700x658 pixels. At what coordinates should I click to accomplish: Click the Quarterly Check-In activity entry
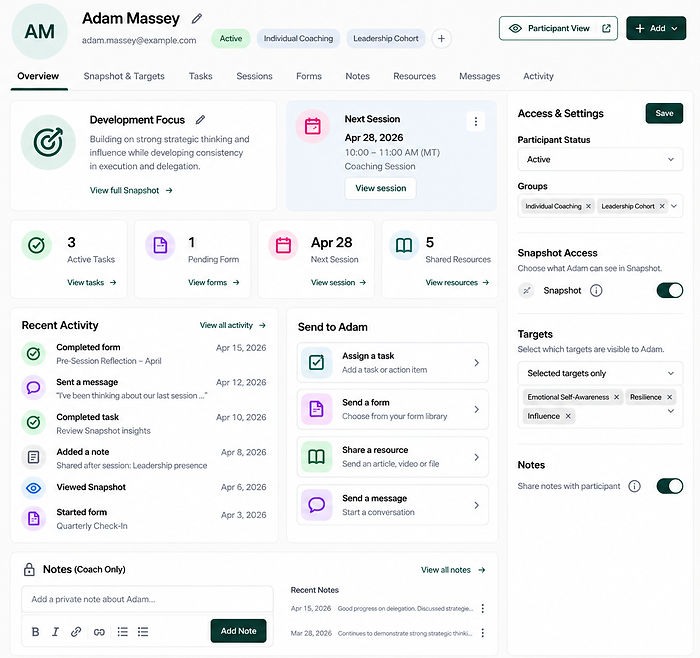coord(144,519)
